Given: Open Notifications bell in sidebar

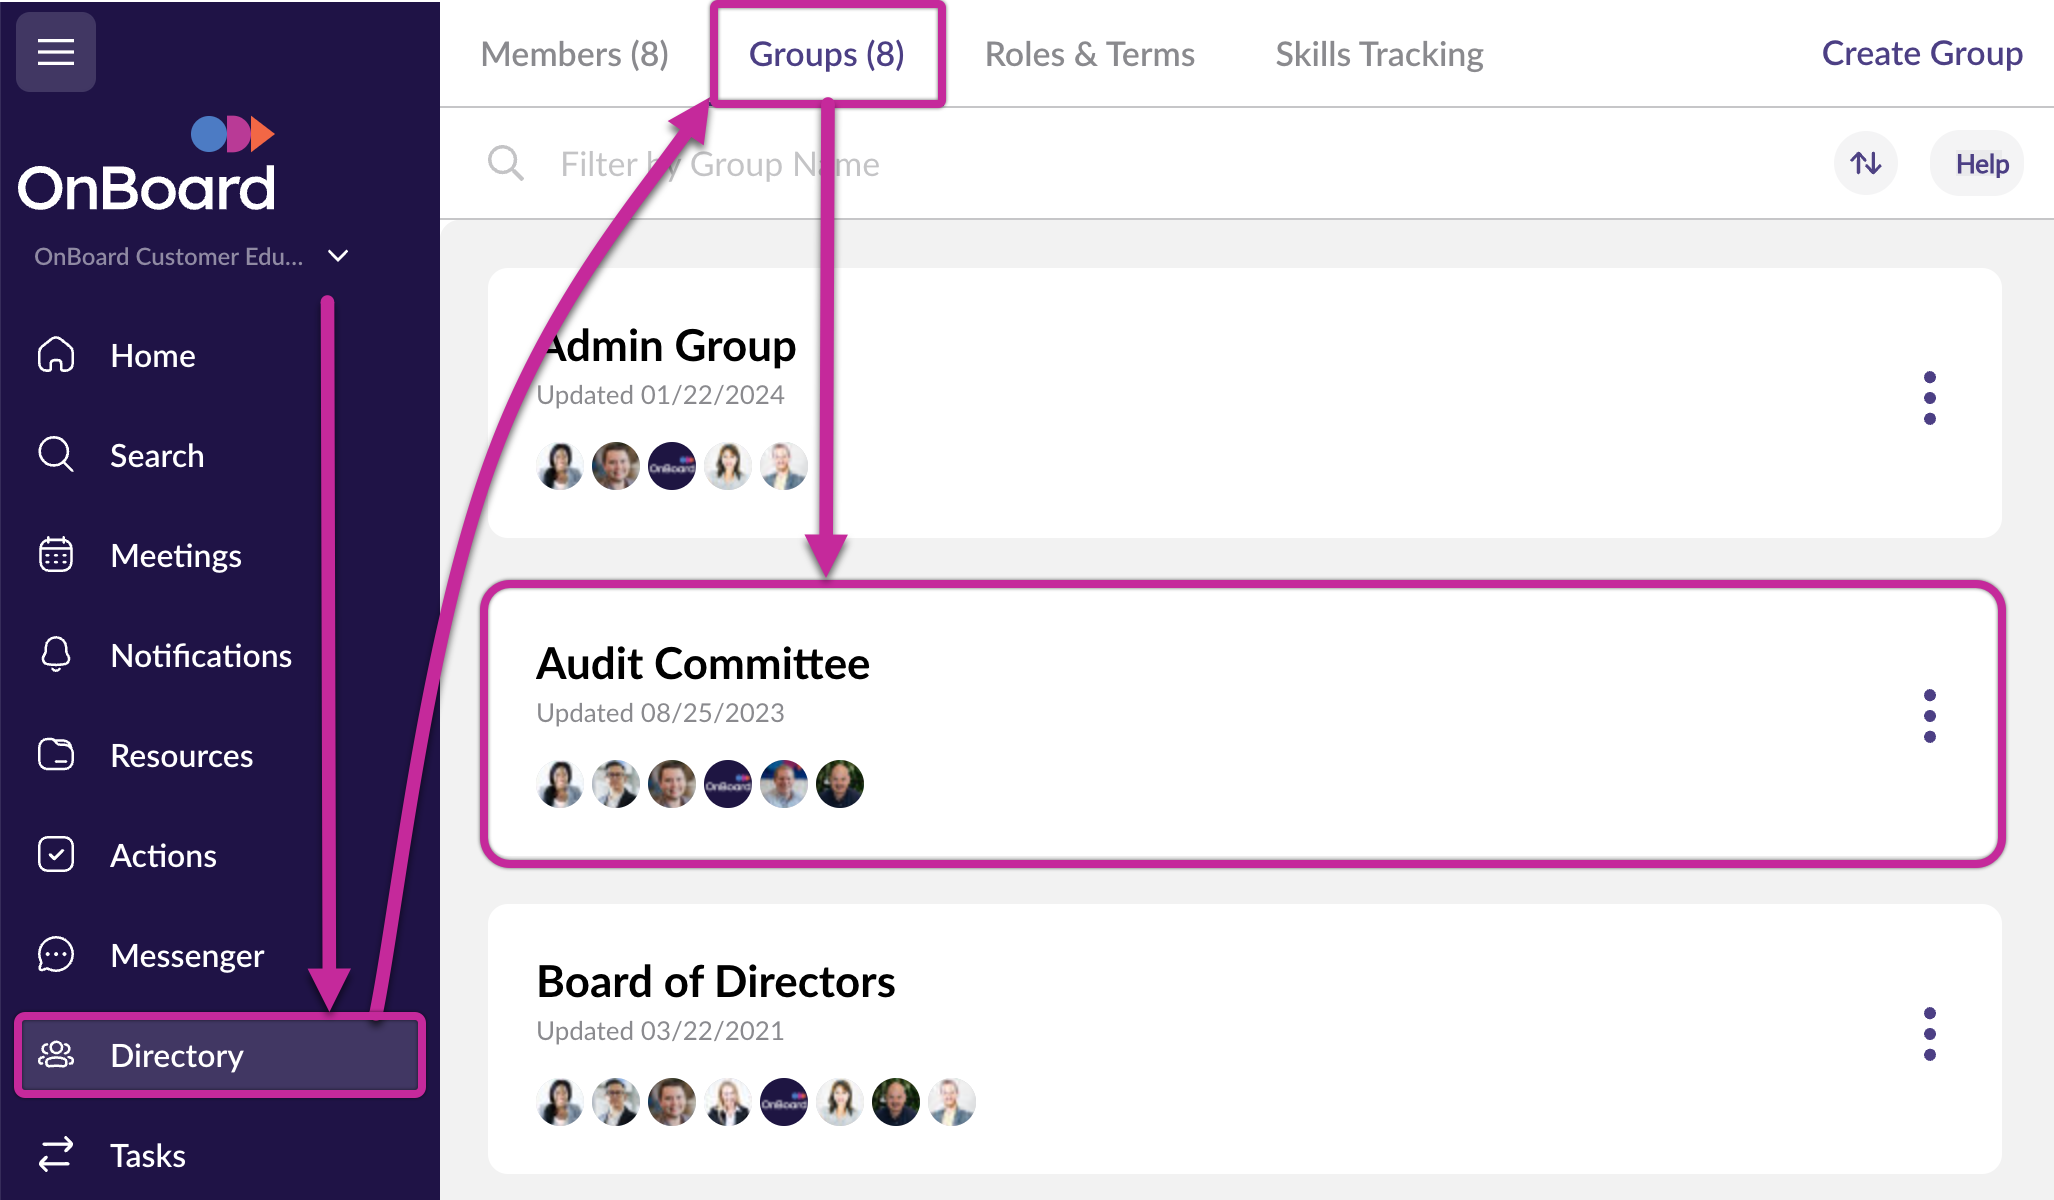Looking at the screenshot, I should tap(56, 655).
